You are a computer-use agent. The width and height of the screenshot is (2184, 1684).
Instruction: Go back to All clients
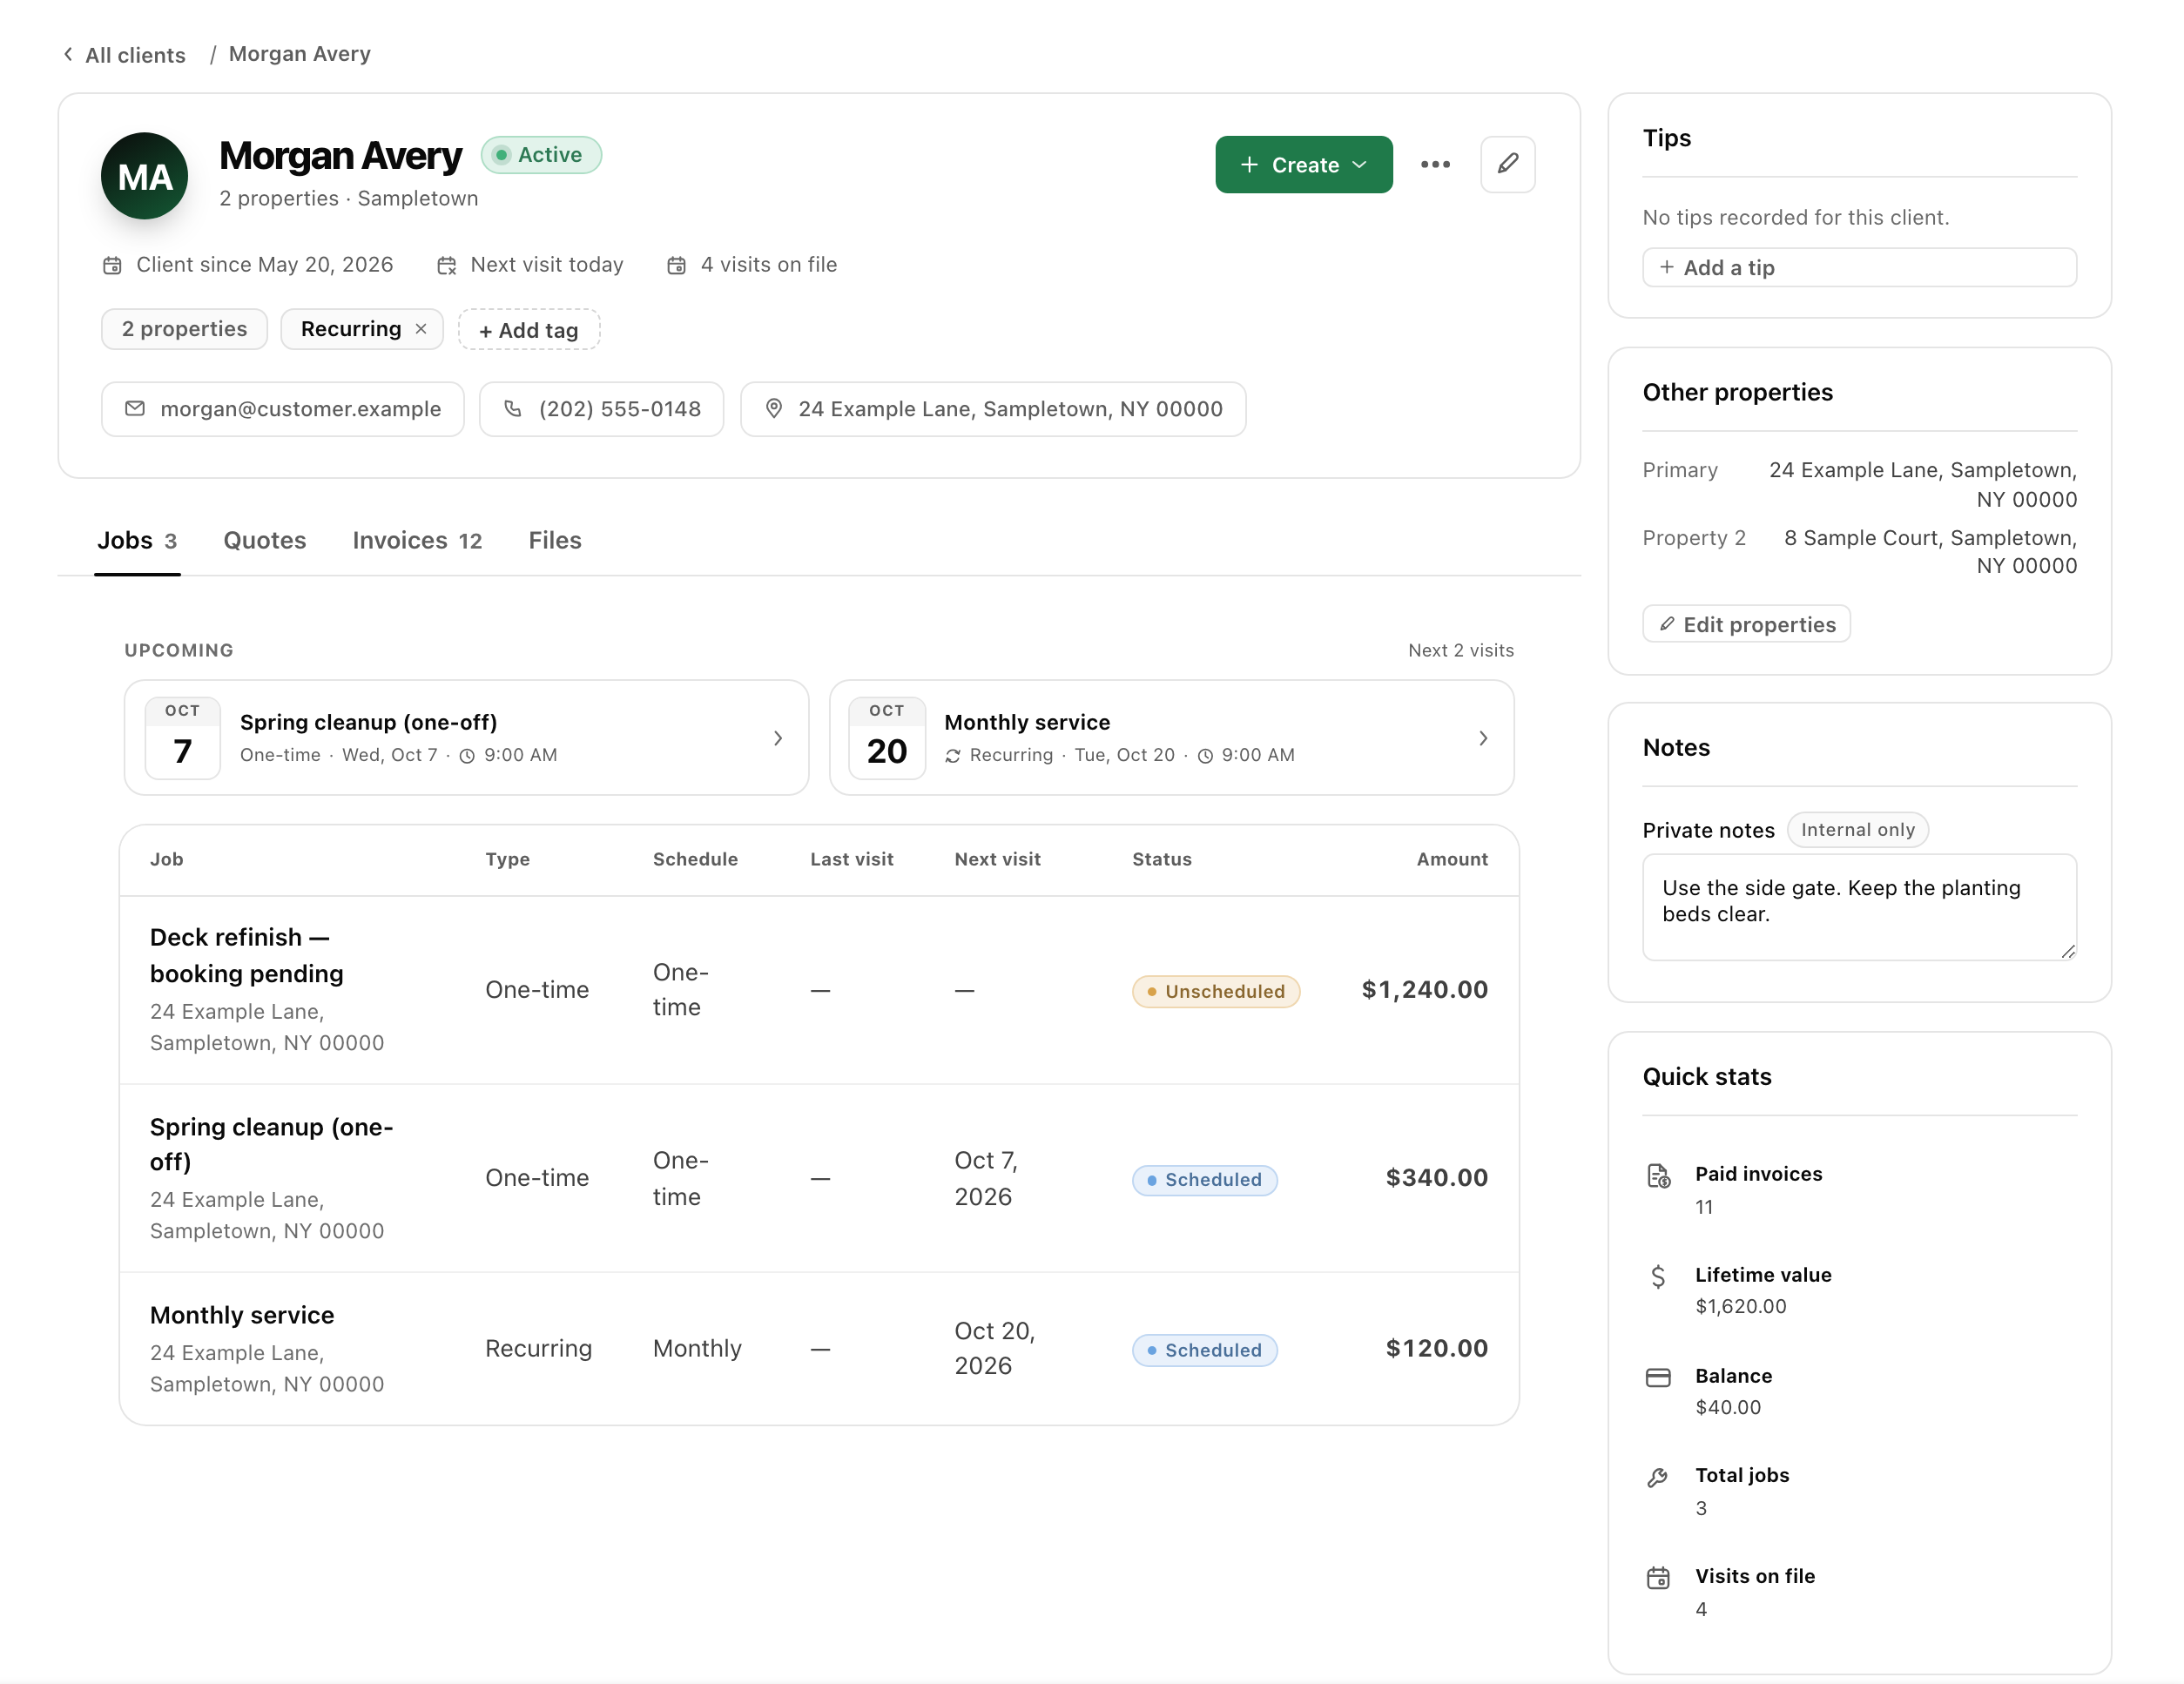(x=125, y=55)
